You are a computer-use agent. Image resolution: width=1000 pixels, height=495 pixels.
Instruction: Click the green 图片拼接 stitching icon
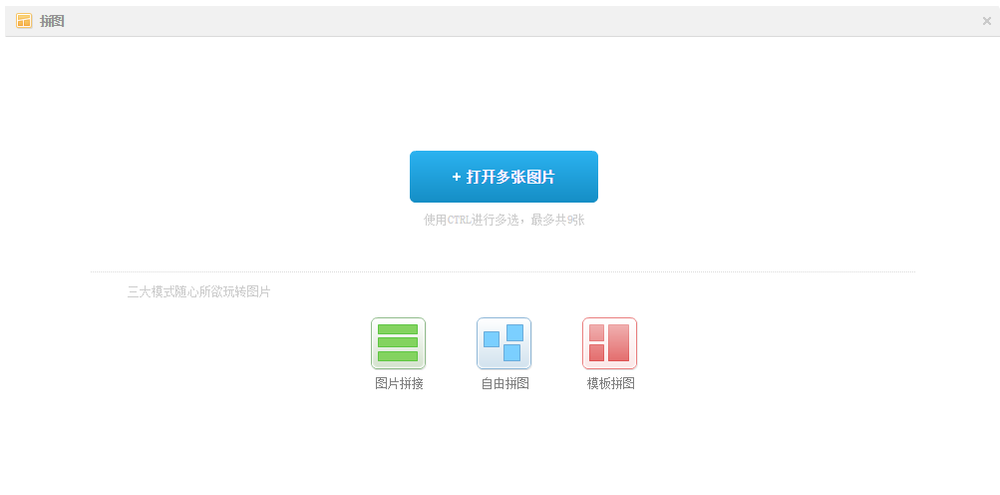(x=398, y=343)
